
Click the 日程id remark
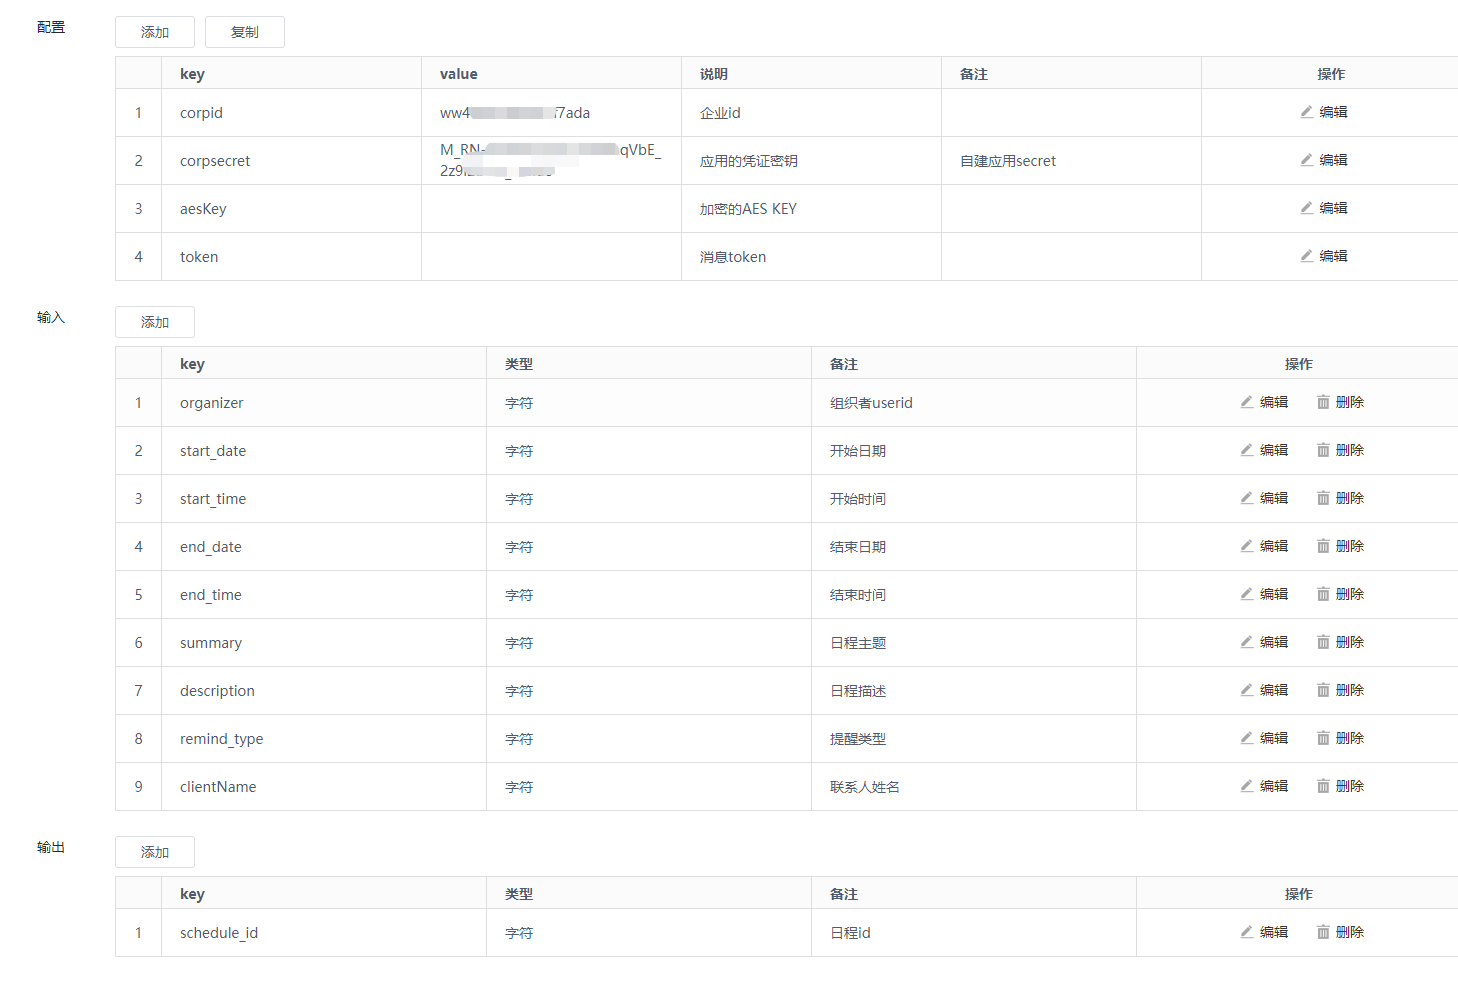[850, 933]
